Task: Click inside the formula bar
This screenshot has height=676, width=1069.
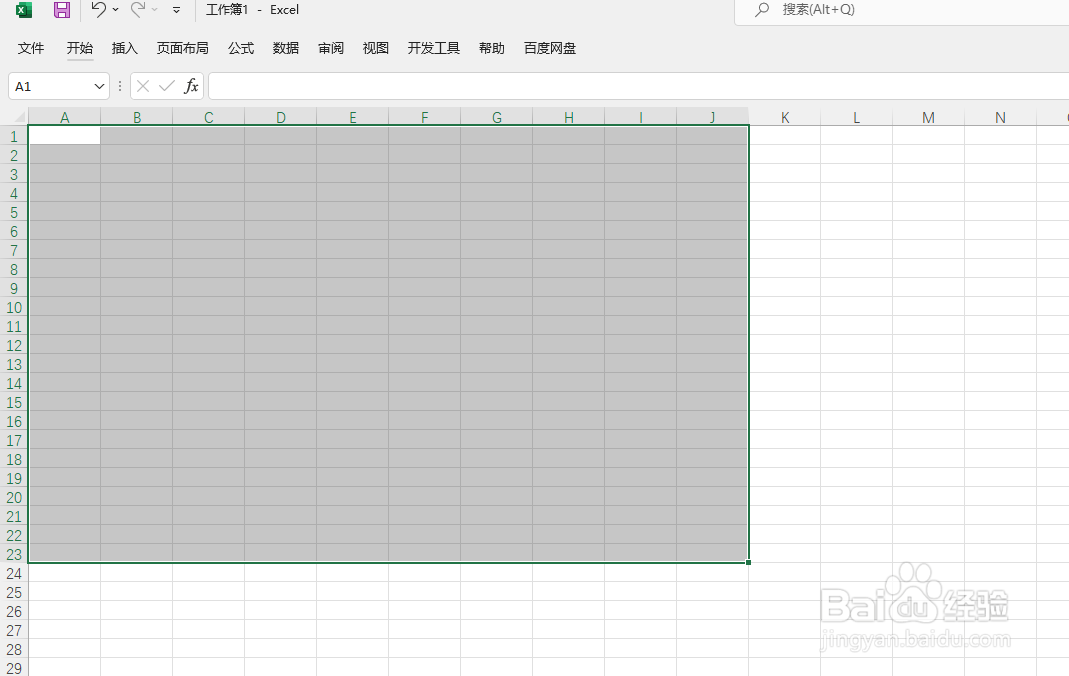Action: click(x=638, y=87)
